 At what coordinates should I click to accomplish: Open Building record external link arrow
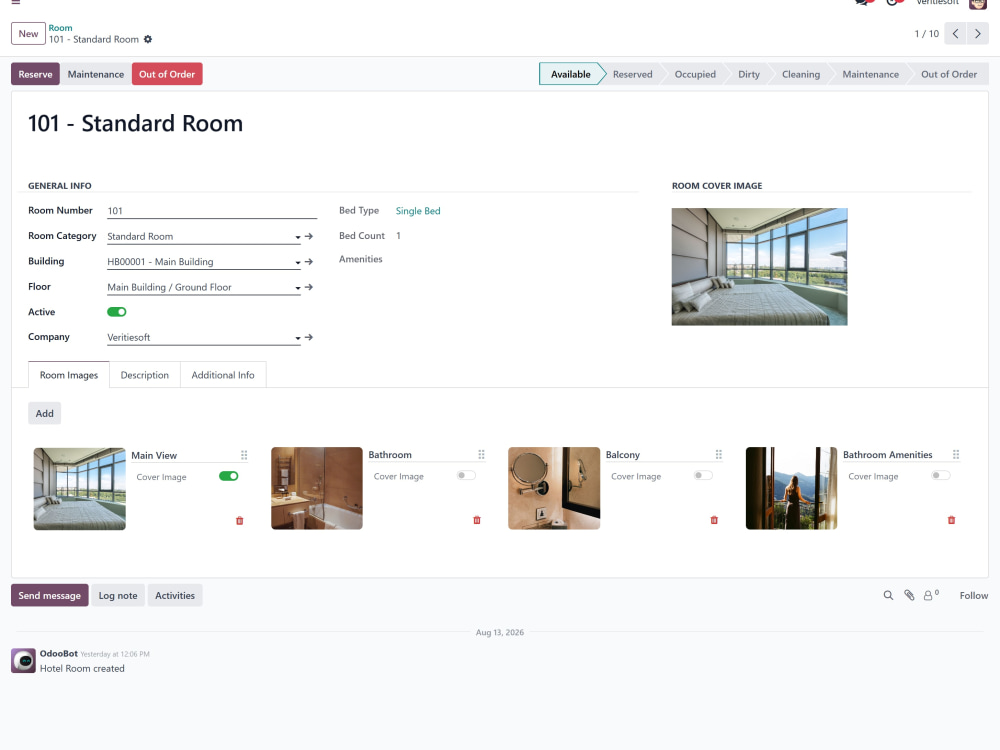click(x=309, y=262)
